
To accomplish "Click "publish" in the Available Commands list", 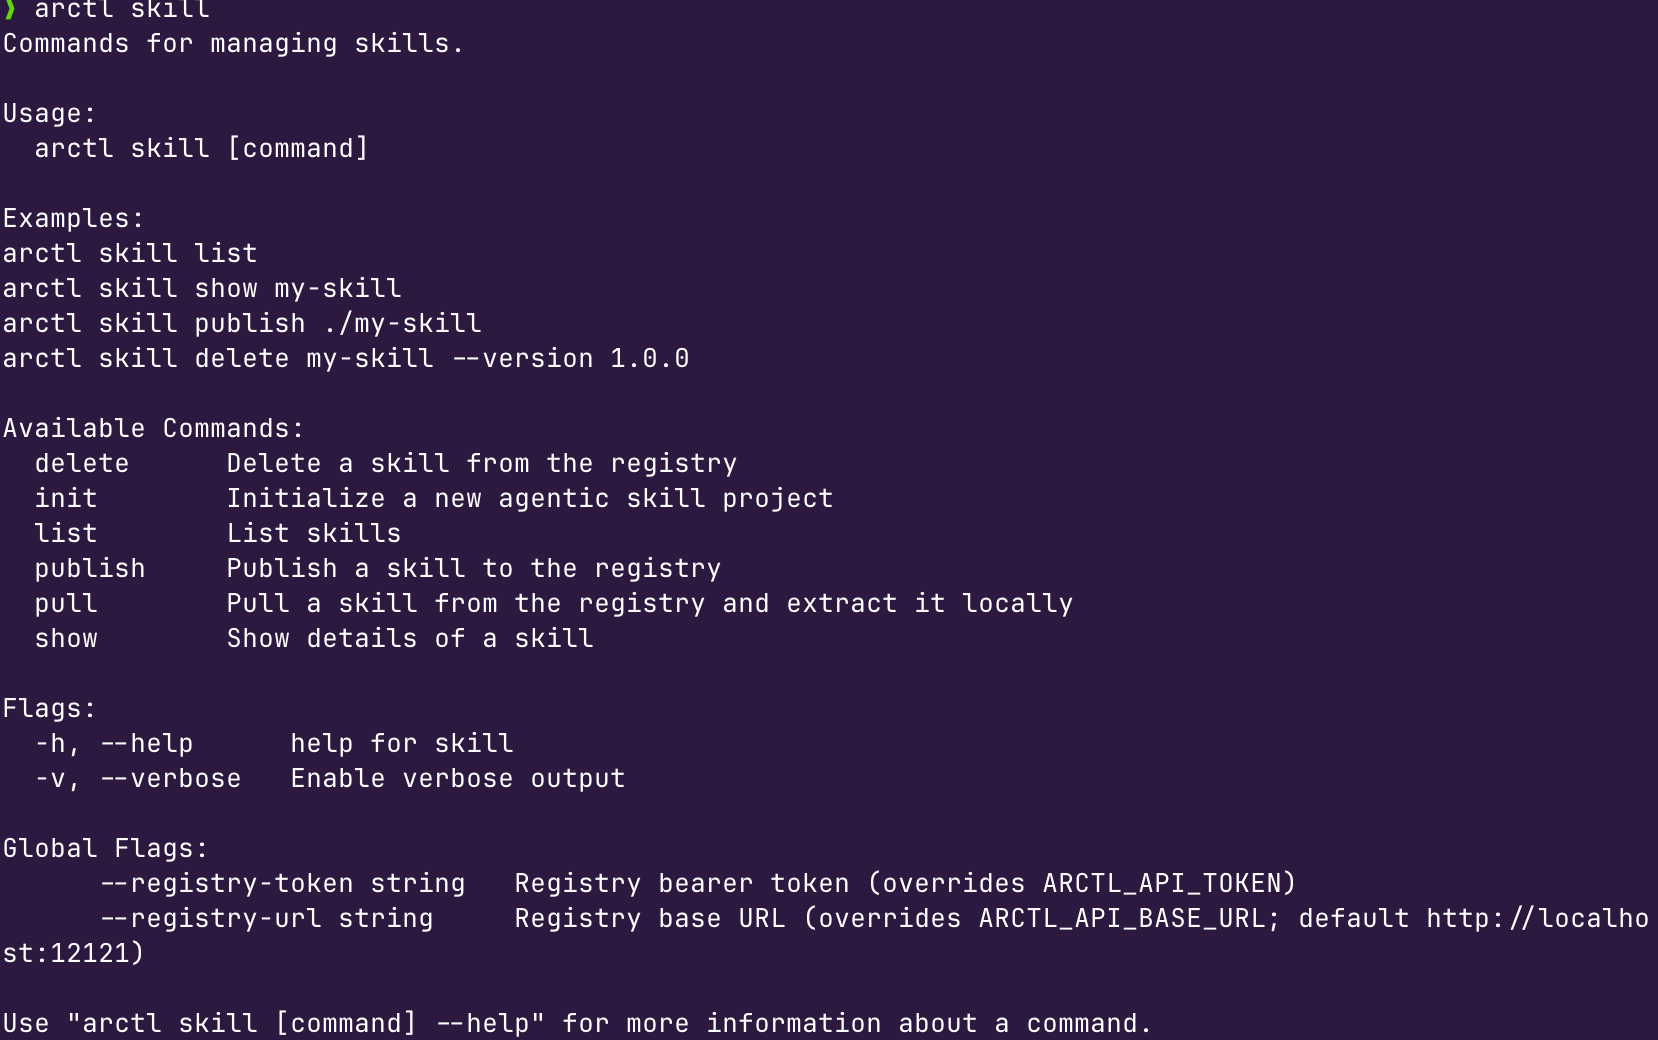I will (x=90, y=569).
